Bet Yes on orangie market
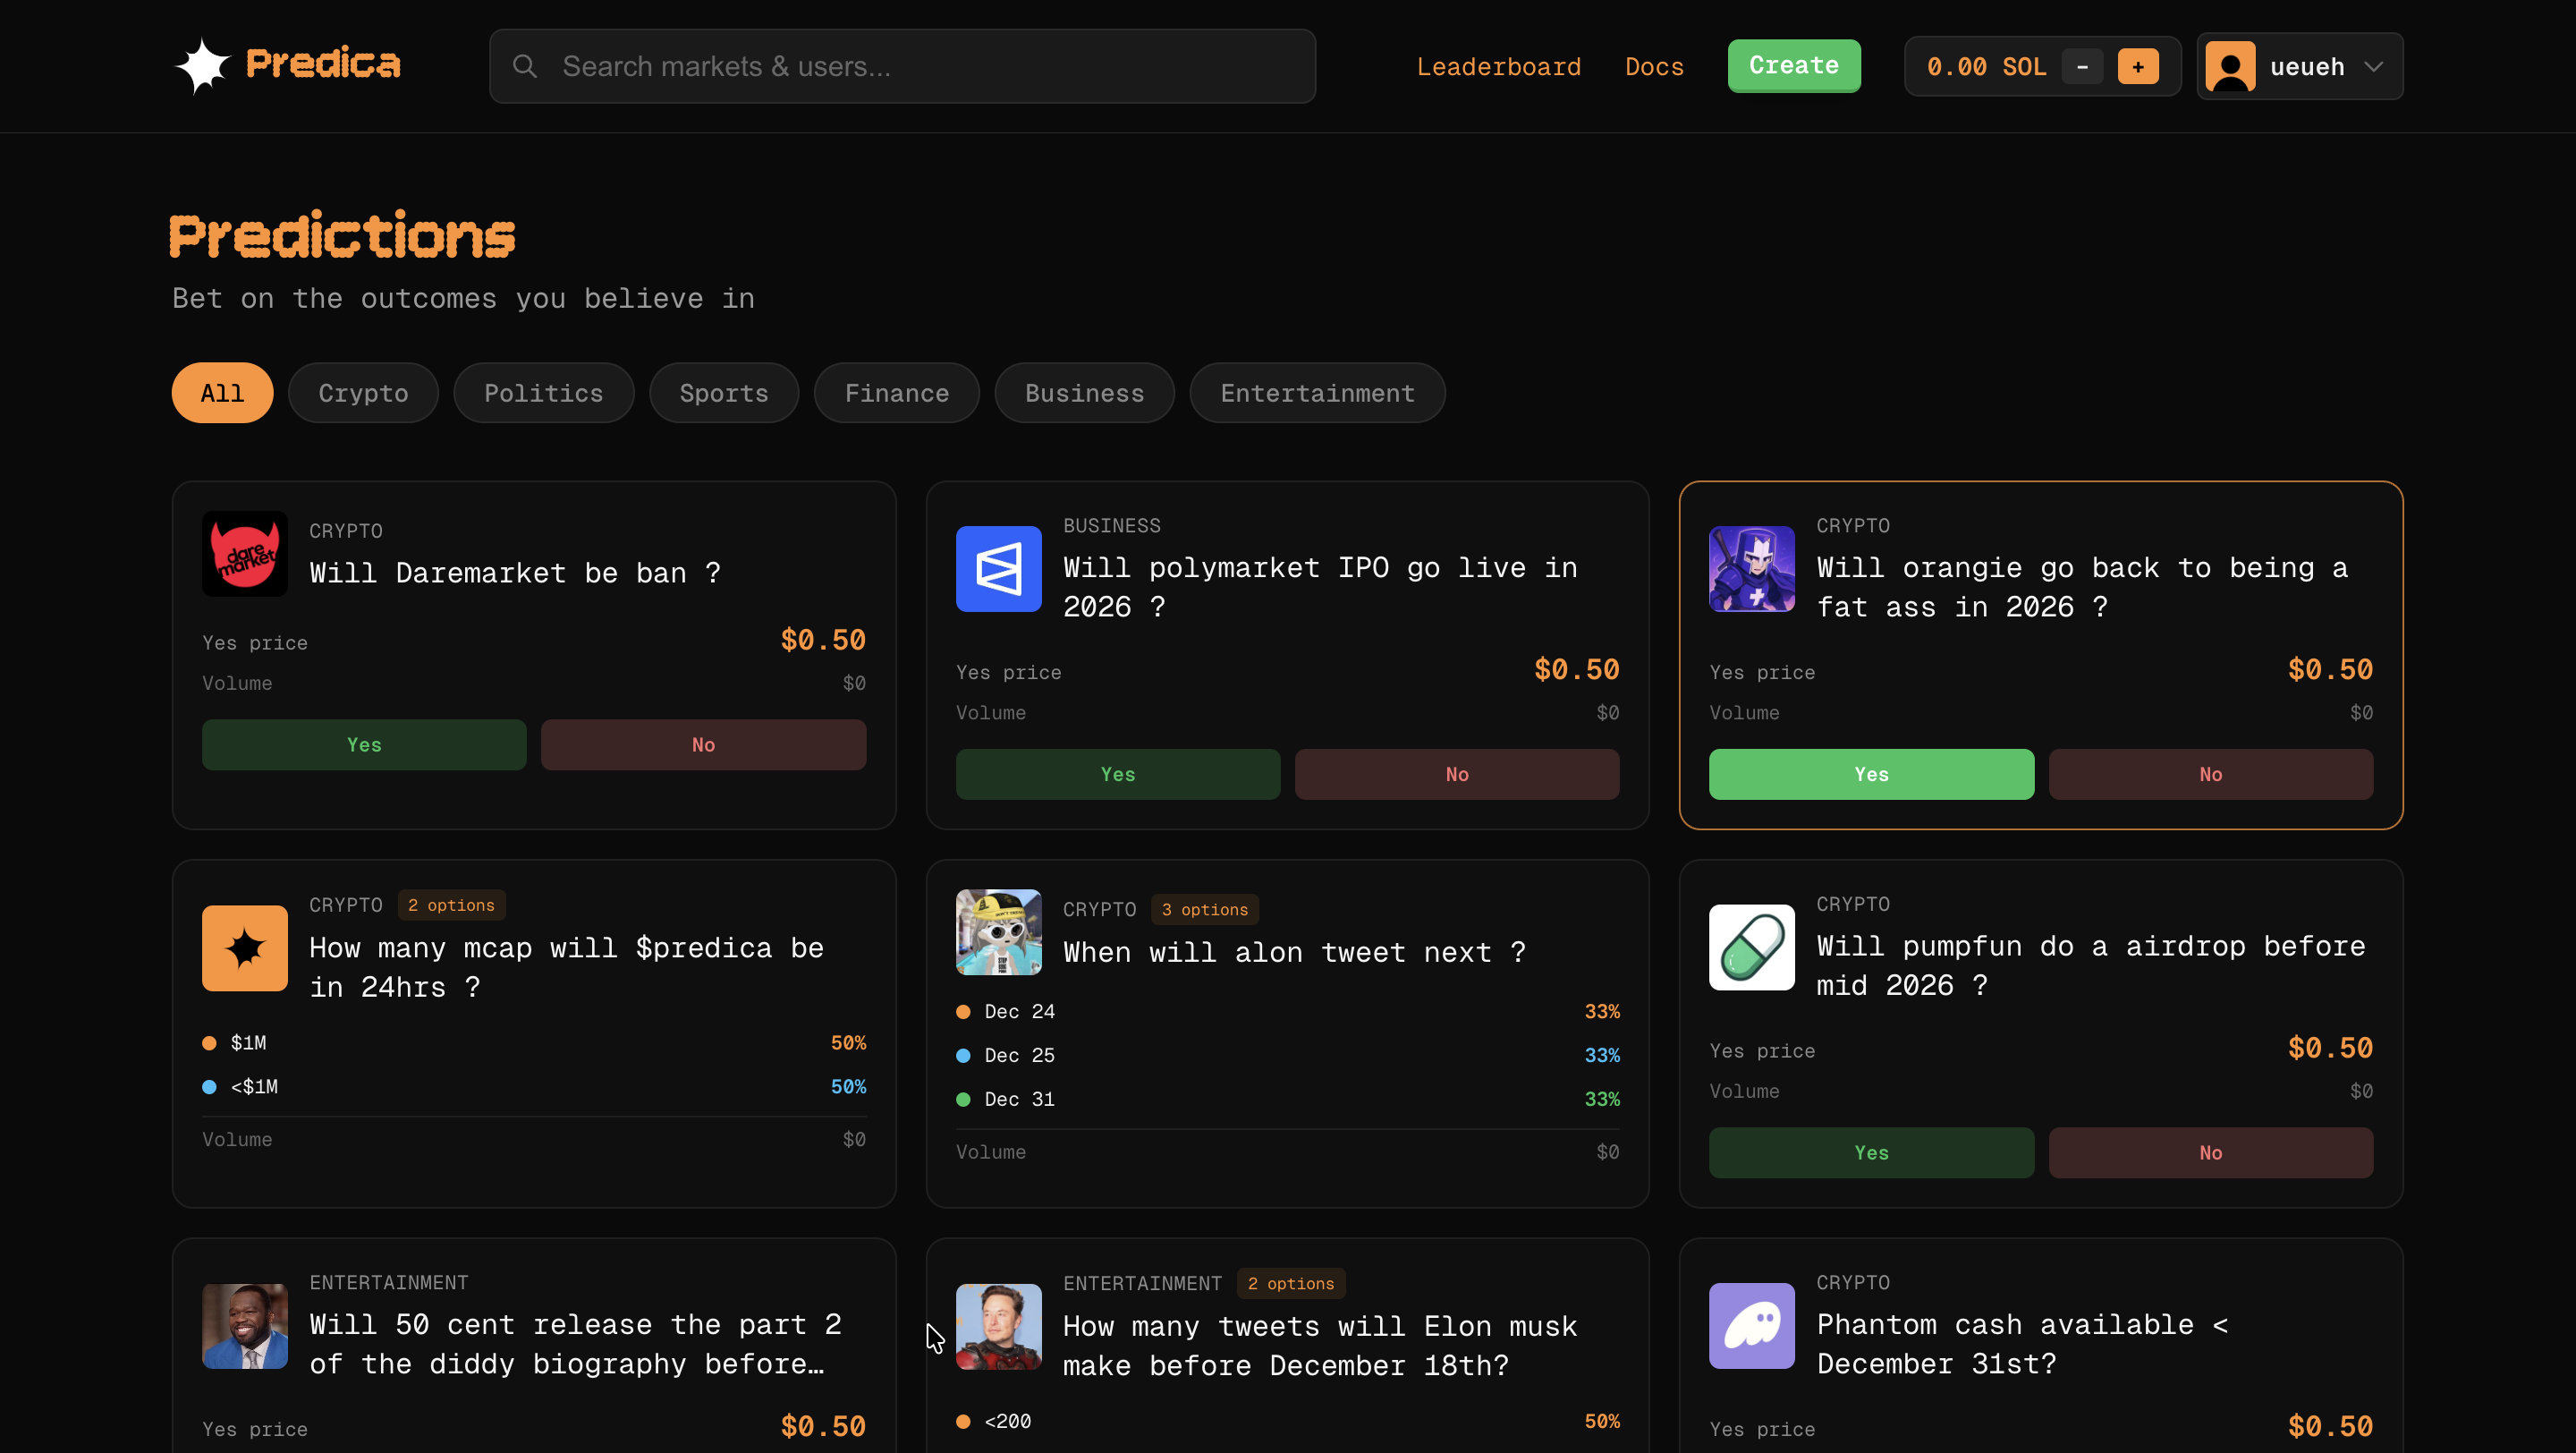The image size is (2576, 1453). pos(1870,774)
